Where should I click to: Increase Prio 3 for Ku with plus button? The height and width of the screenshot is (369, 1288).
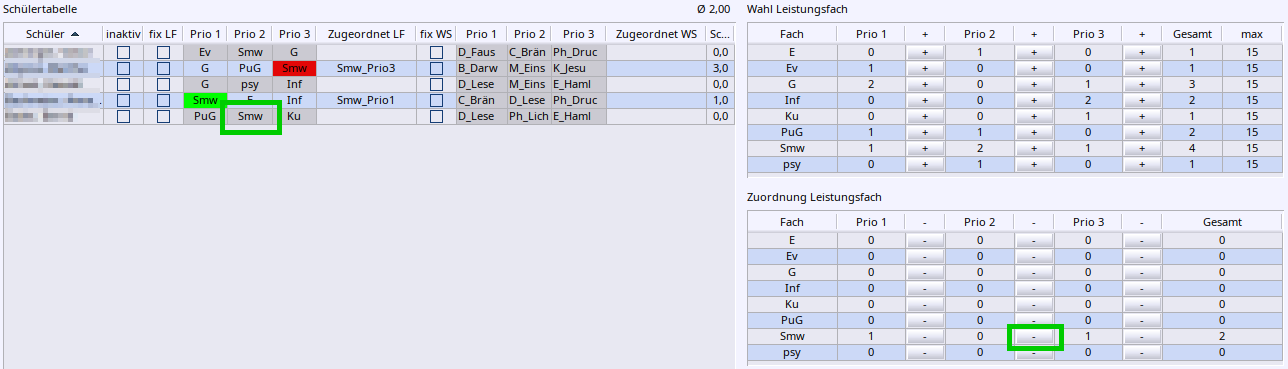pos(1142,115)
